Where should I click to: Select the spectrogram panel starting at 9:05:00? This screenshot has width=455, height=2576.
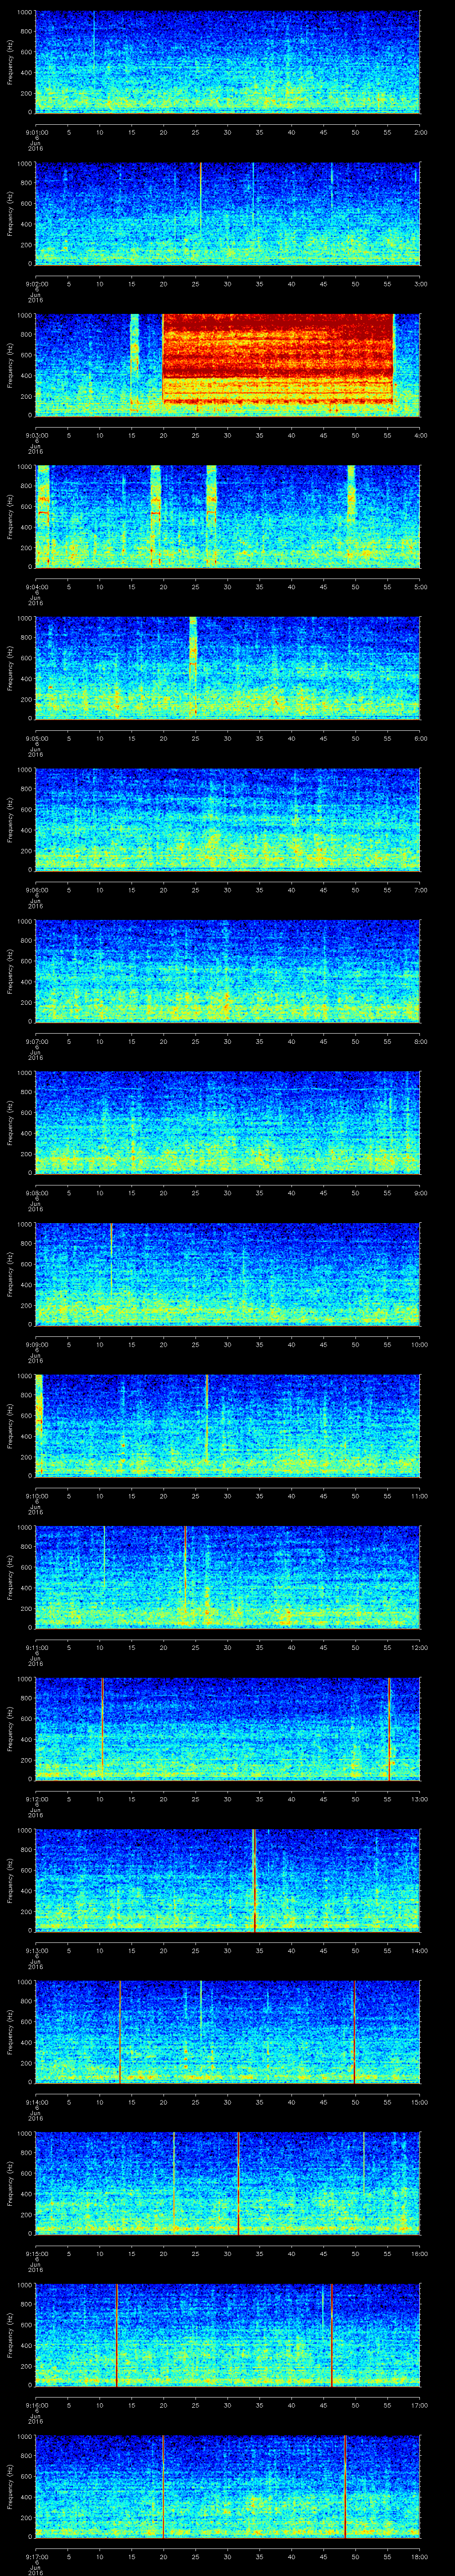(x=228, y=669)
